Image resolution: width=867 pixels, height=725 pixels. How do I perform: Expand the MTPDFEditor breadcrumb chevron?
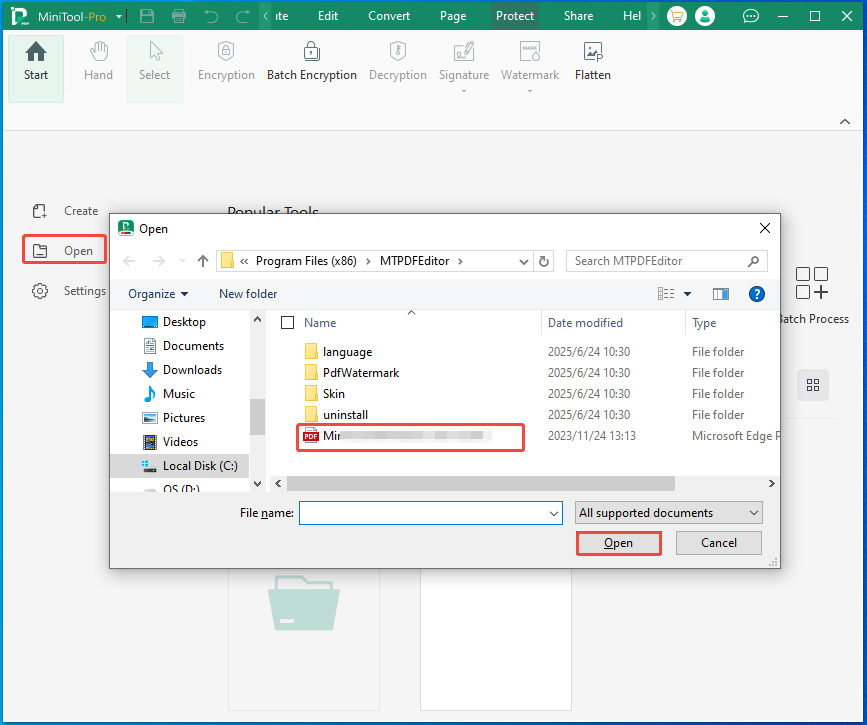(x=461, y=261)
